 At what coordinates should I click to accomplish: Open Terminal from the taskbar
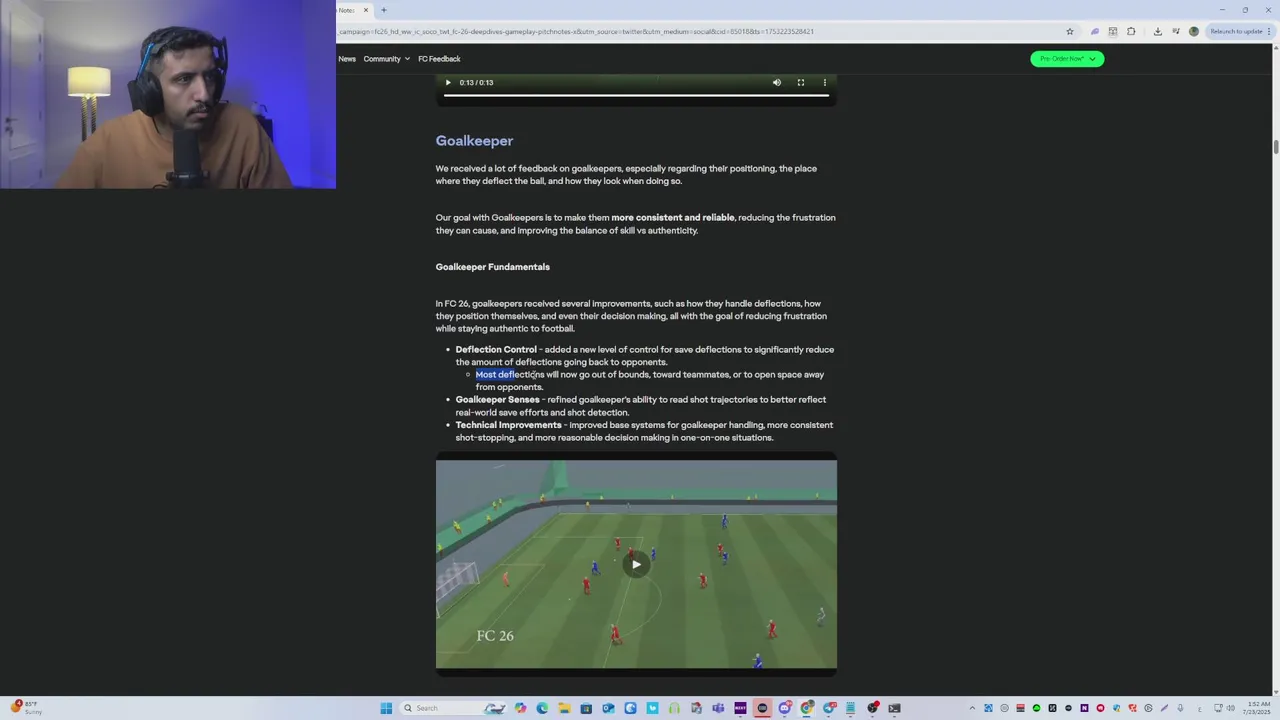(x=895, y=708)
